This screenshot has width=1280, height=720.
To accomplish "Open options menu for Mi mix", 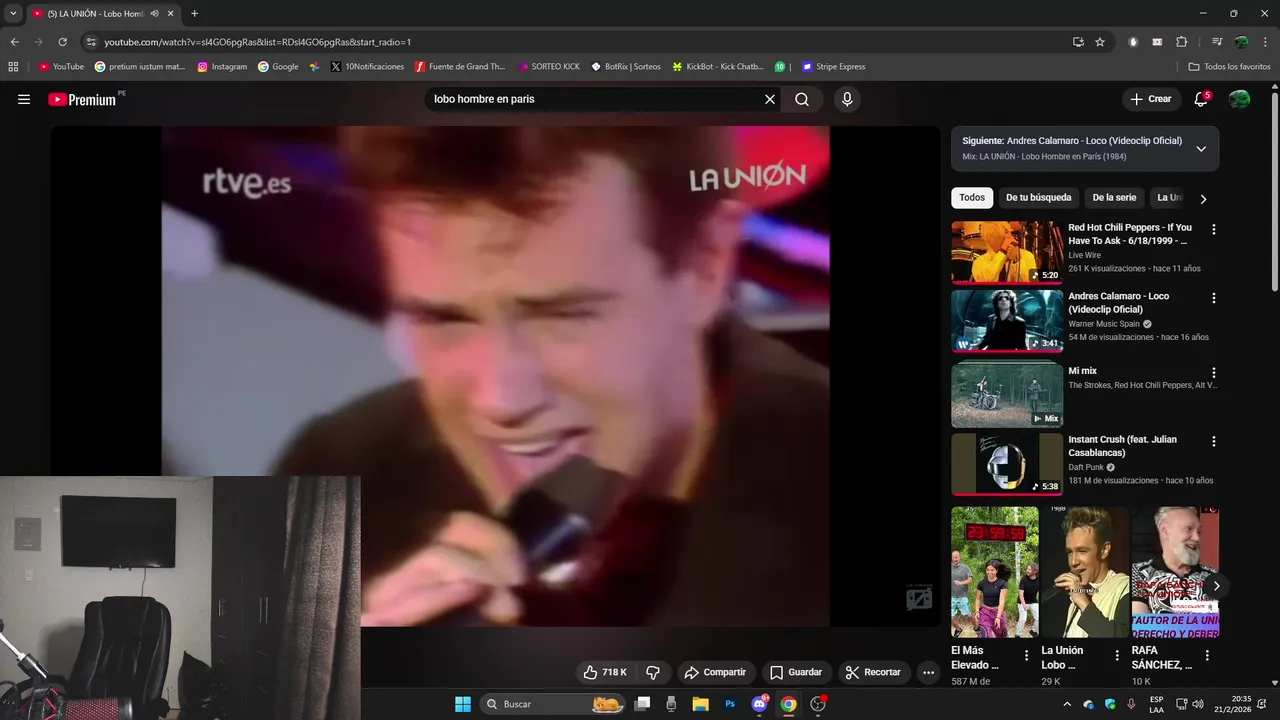I will pyautogui.click(x=1214, y=371).
